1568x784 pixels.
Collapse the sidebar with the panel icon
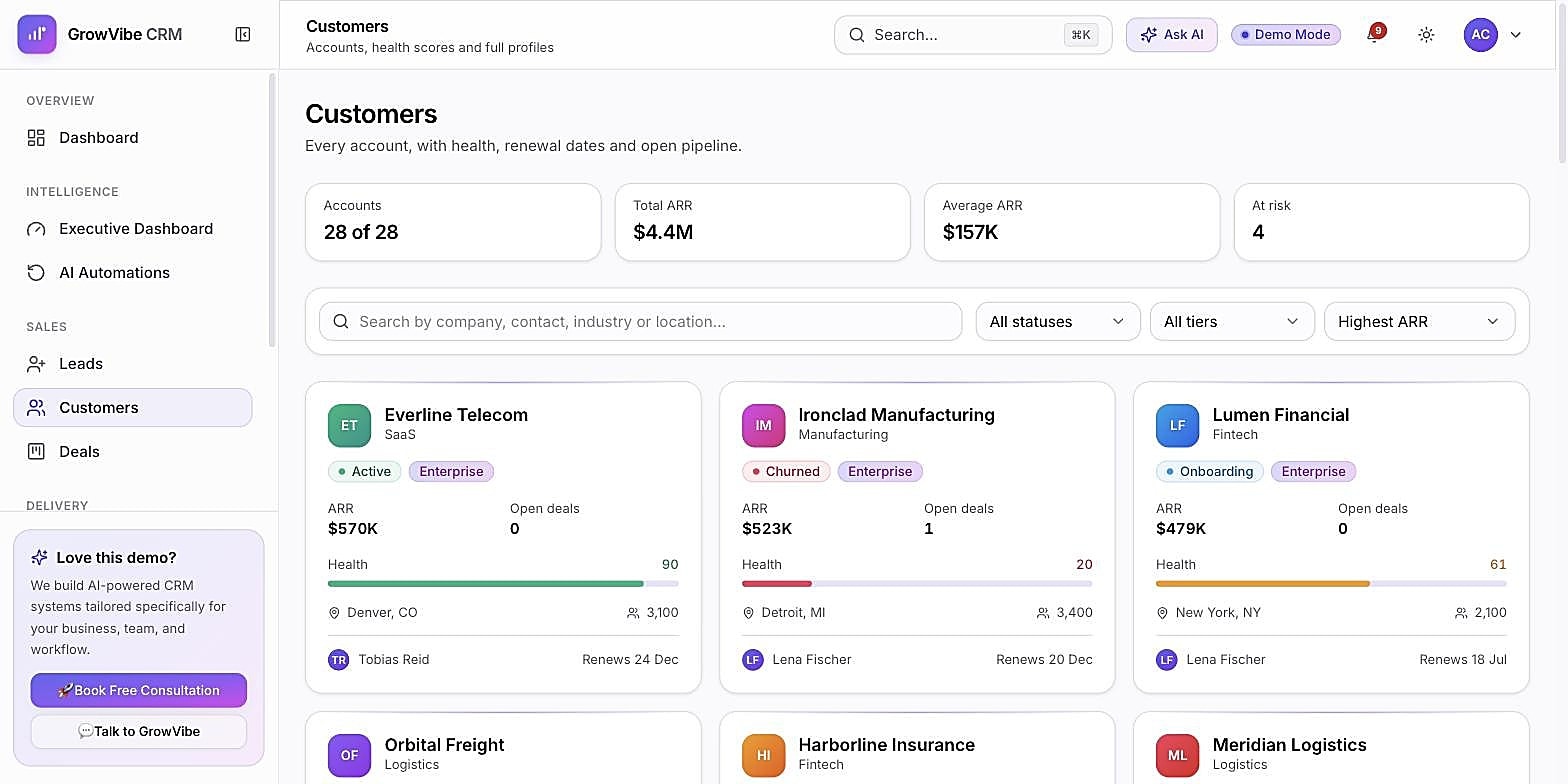pos(243,34)
